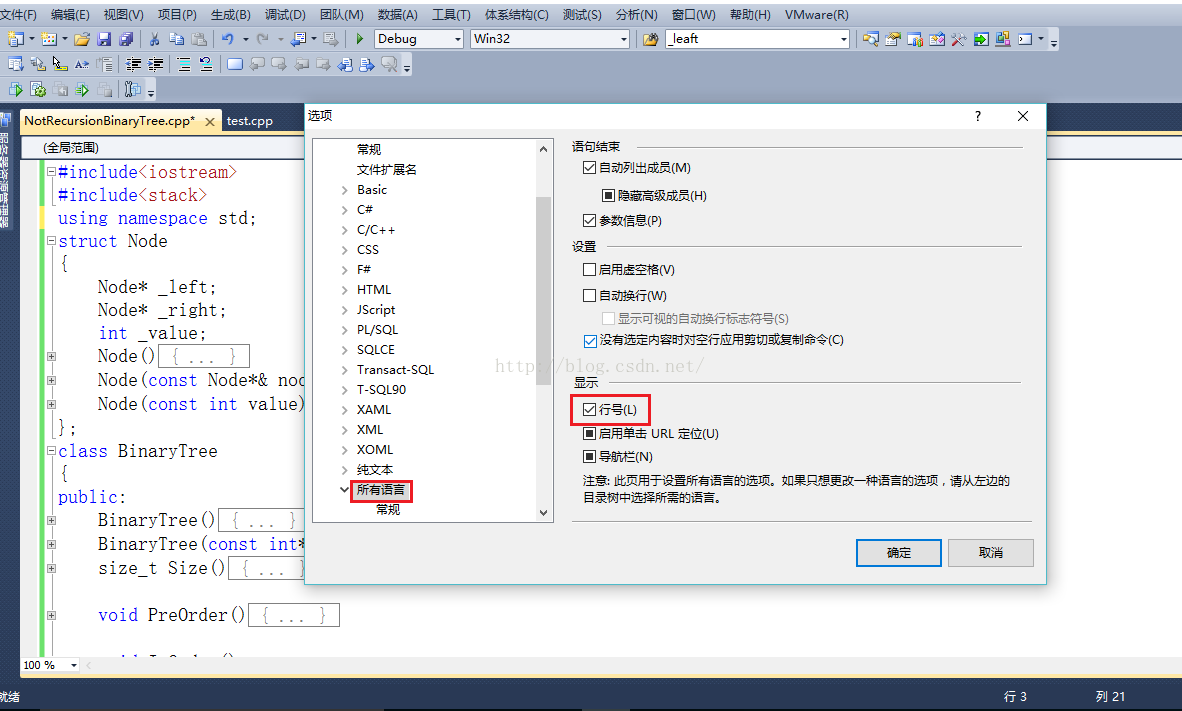Toggle 隐藏高级成员(H) checkbox
The height and width of the screenshot is (711, 1182).
coord(608,195)
